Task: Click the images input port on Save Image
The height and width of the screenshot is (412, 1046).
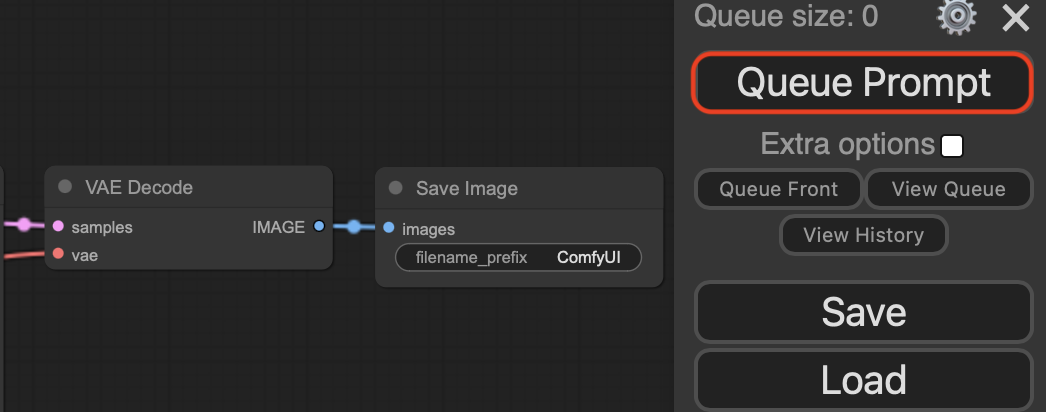Action: [389, 229]
